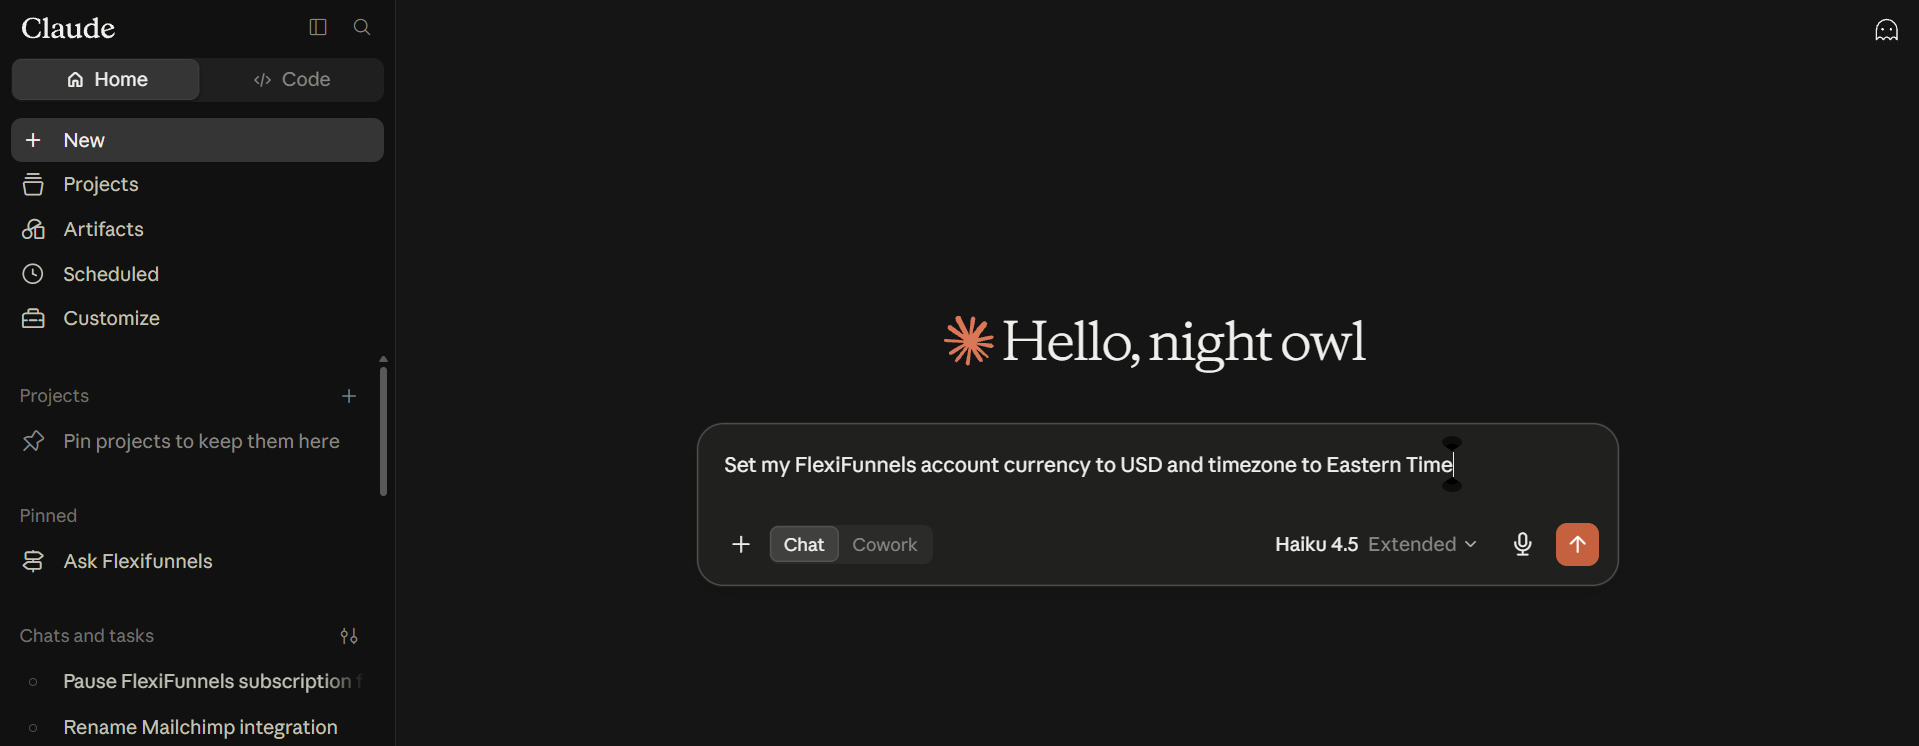Open Projects in sidebar
The height and width of the screenshot is (746, 1919).
coord(197,184)
